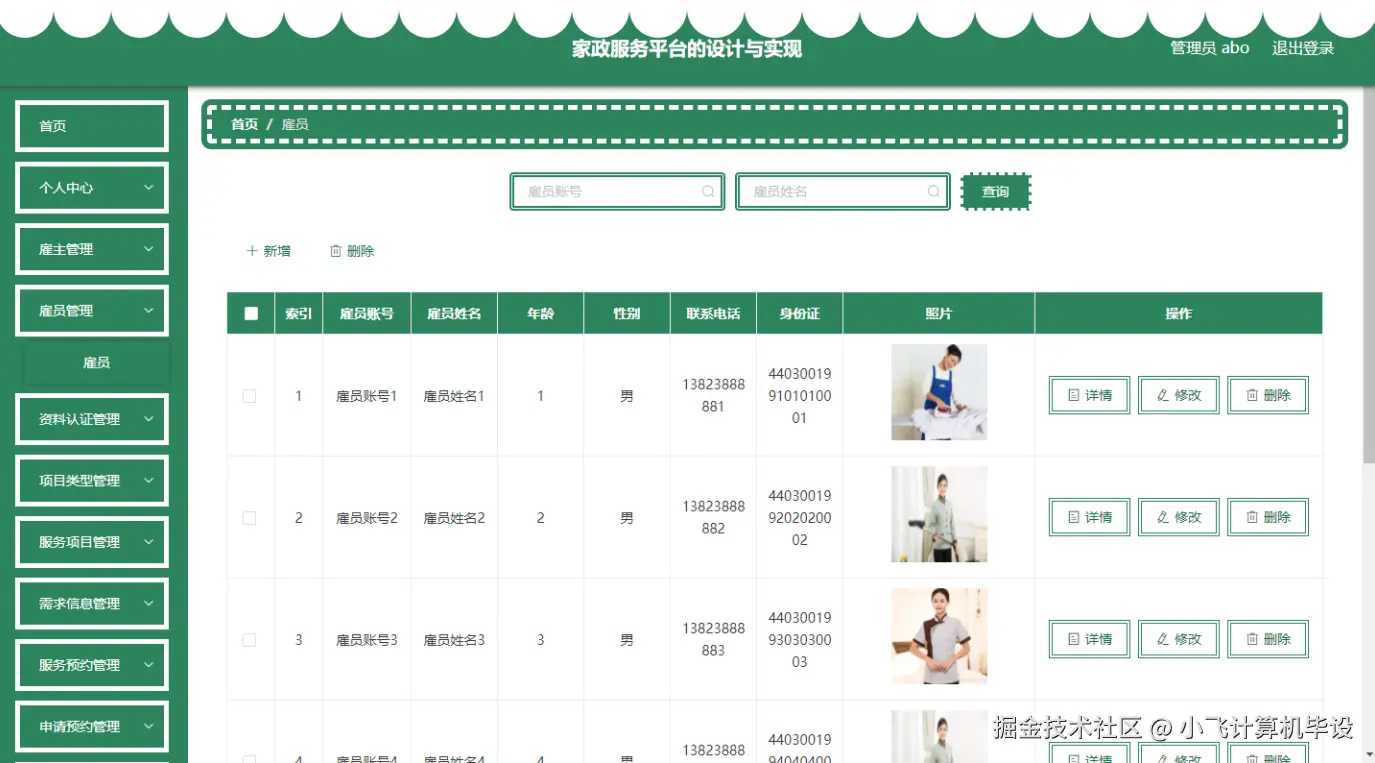
Task: Click the trash icon next to 删除
Action: pyautogui.click(x=336, y=250)
